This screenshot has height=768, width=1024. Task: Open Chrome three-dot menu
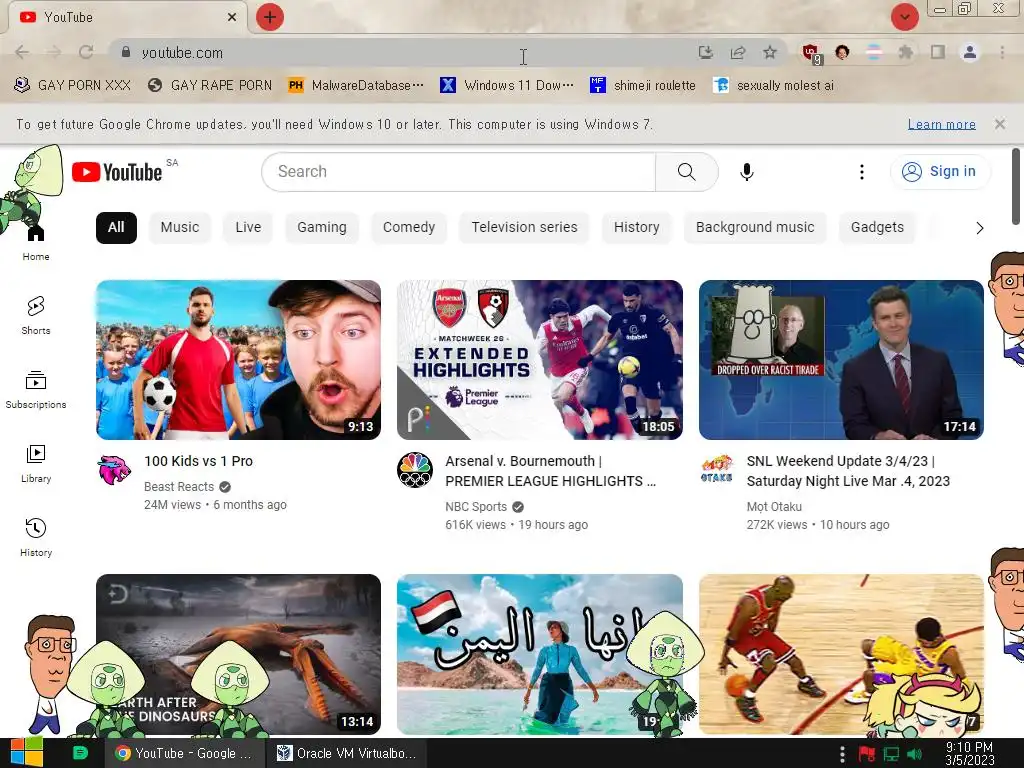(1002, 52)
